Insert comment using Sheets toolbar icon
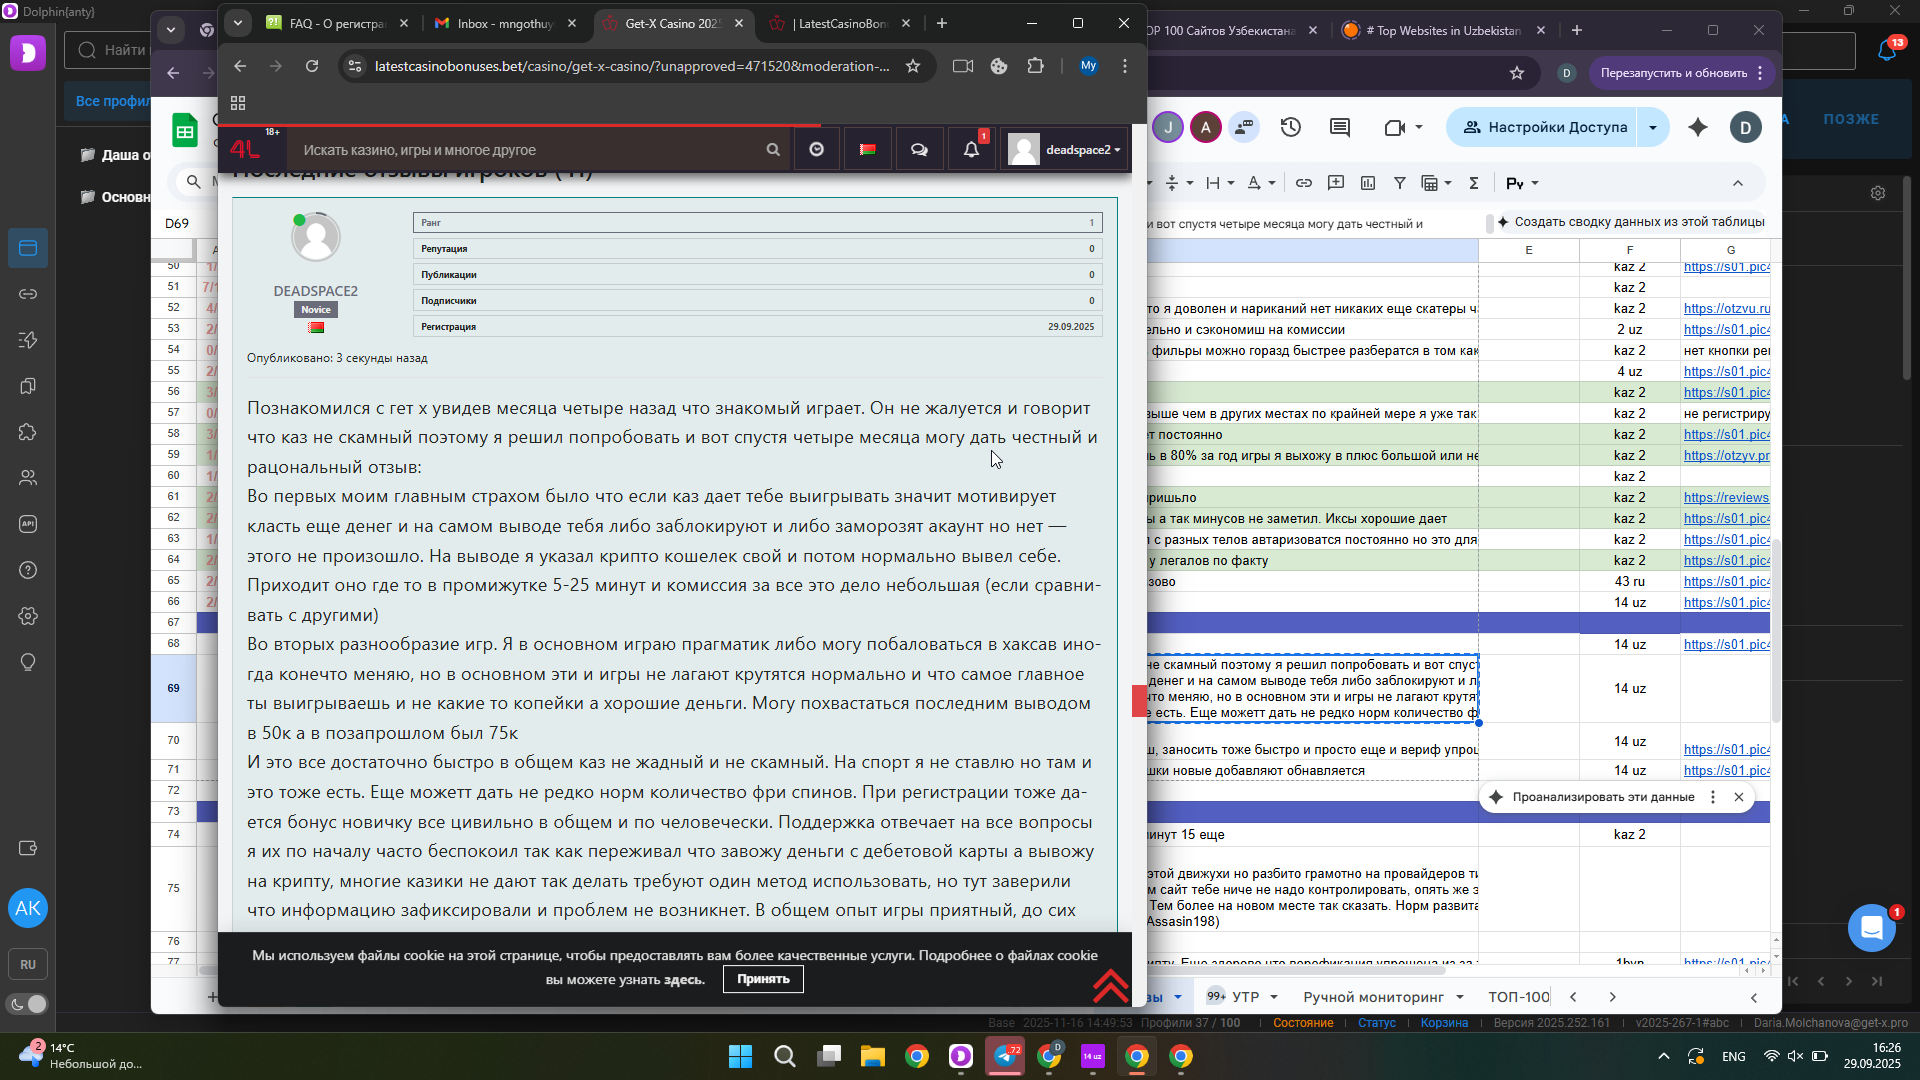Image resolution: width=1920 pixels, height=1080 pixels. [x=1336, y=183]
